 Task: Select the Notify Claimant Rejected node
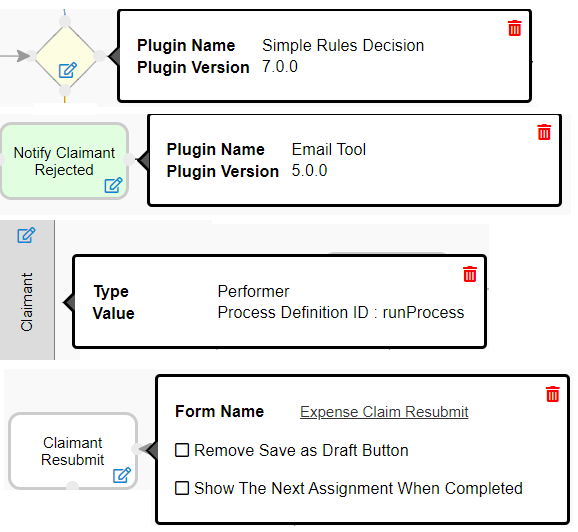65,161
